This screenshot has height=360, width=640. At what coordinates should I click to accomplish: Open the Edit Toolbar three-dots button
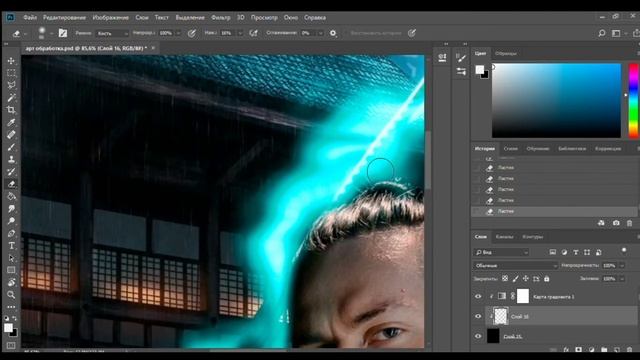point(11,307)
